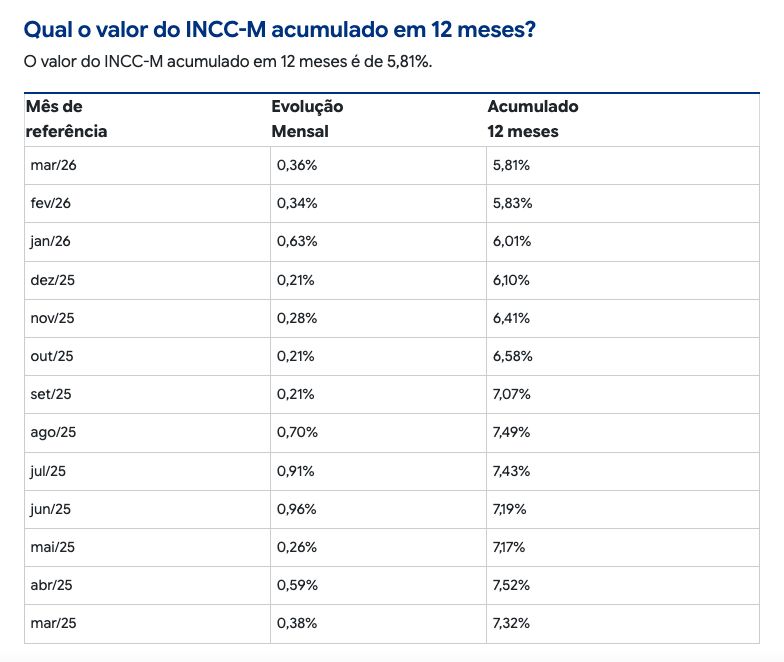Click the 7,07% accumulated value for set/25

pos(512,394)
